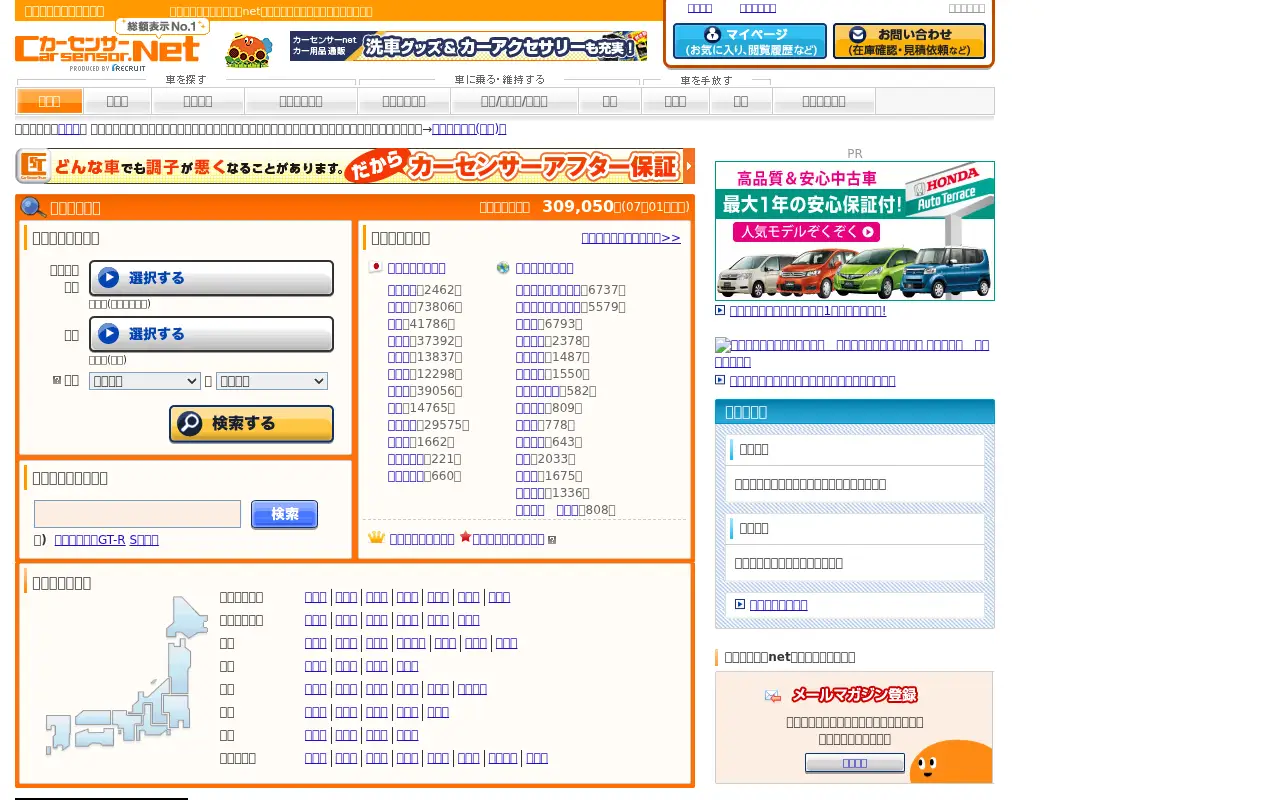Click the red star icon below the maker list

tap(465, 538)
